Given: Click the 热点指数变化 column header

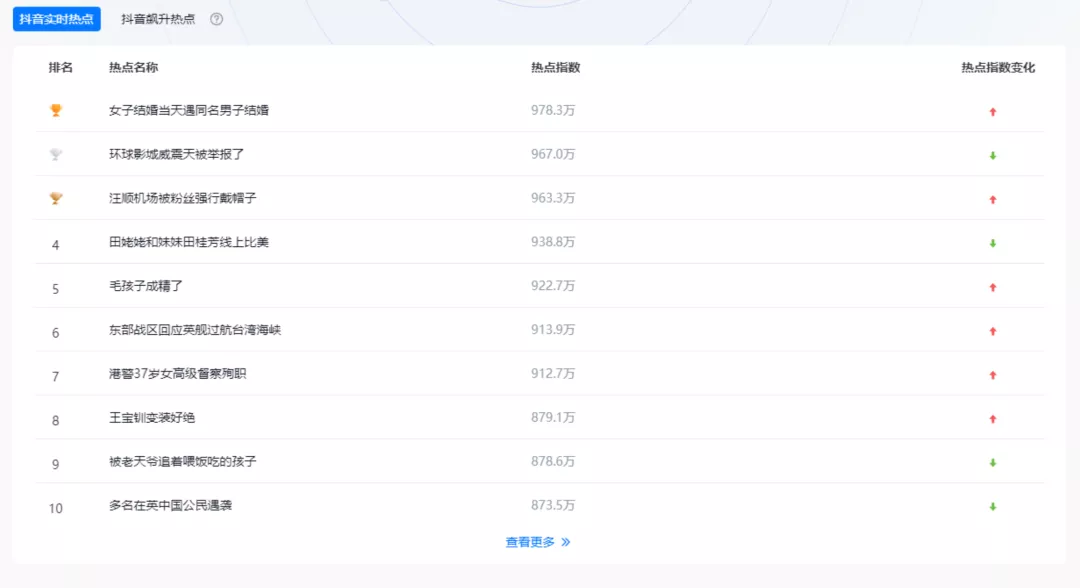Looking at the screenshot, I should (x=998, y=67).
